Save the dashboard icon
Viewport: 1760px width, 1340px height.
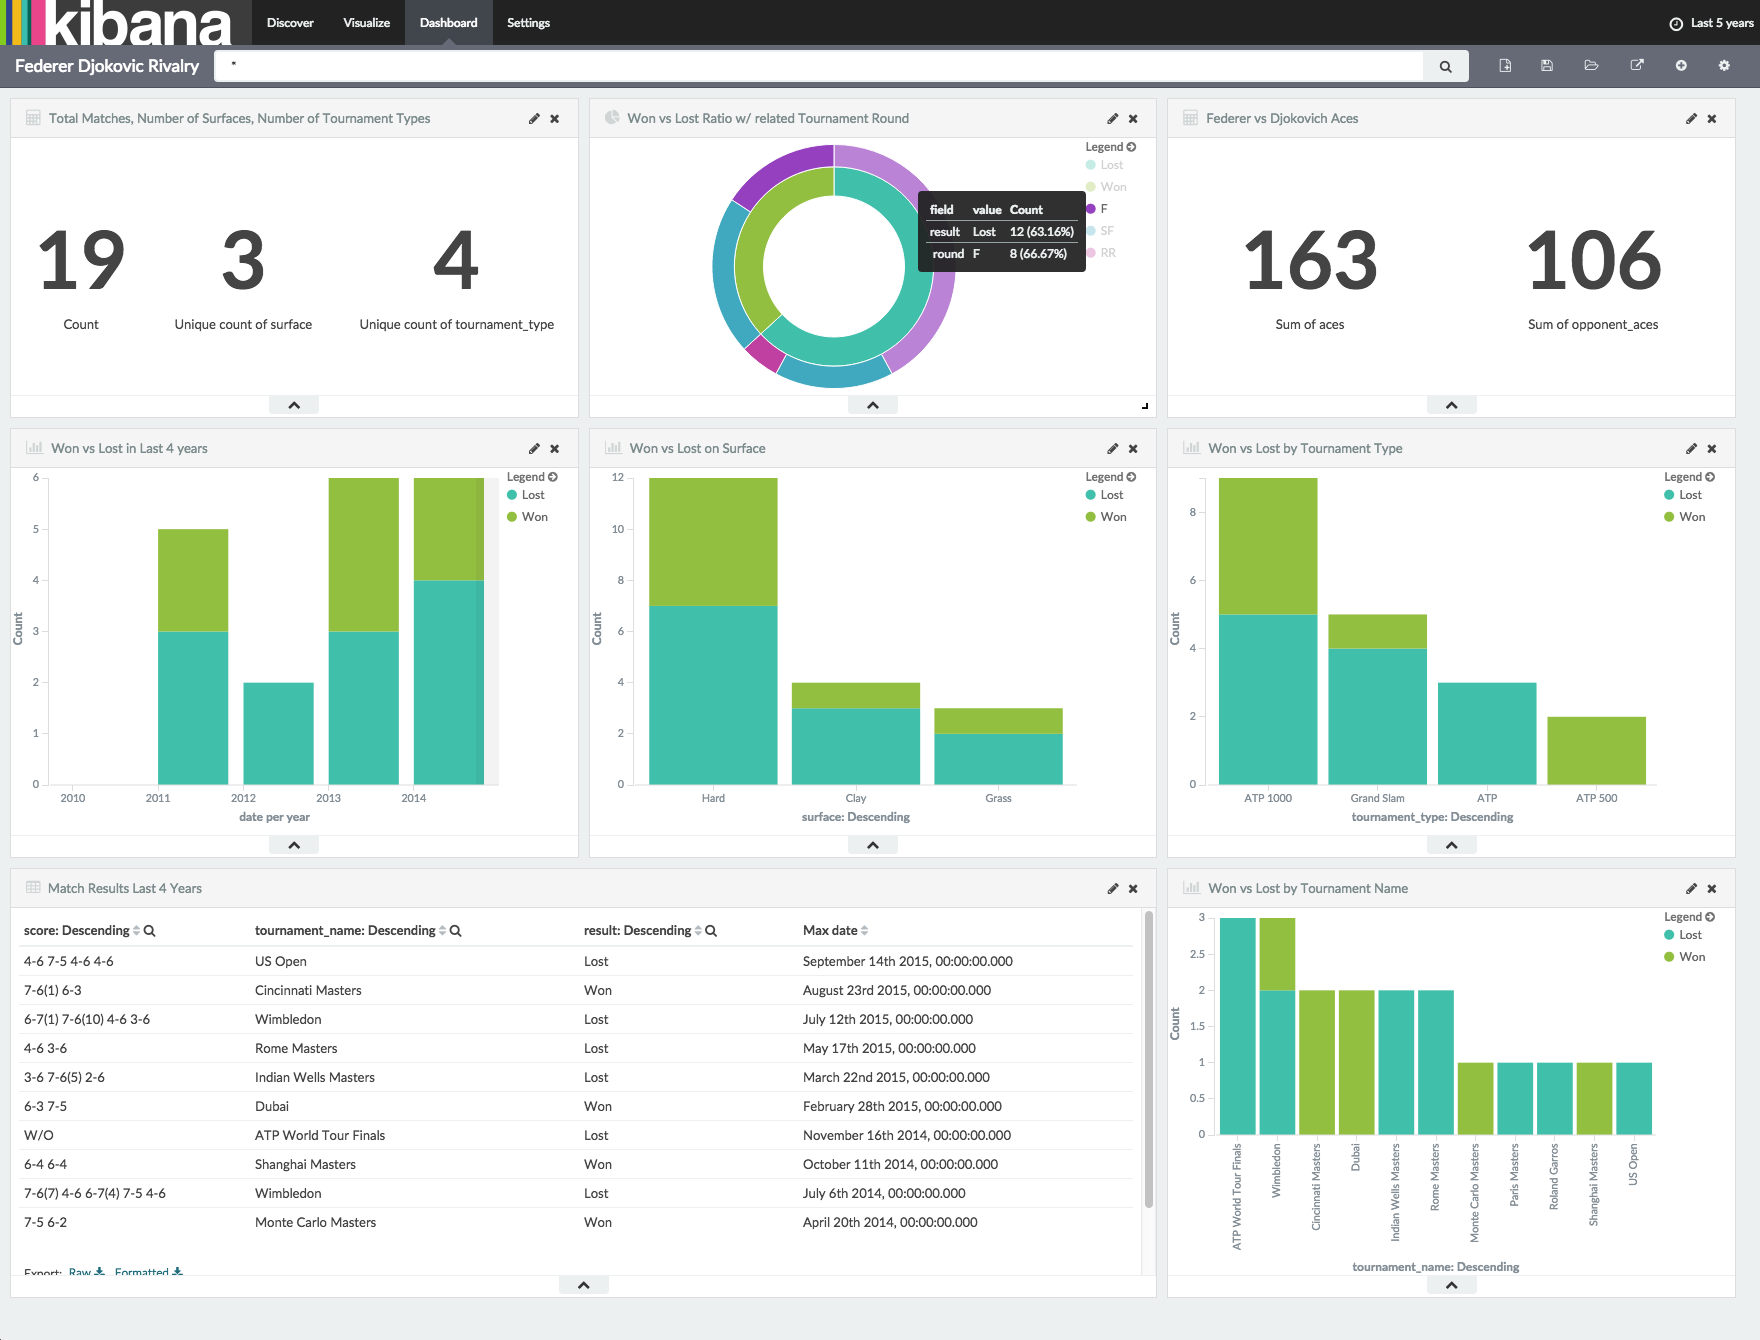[x=1547, y=65]
